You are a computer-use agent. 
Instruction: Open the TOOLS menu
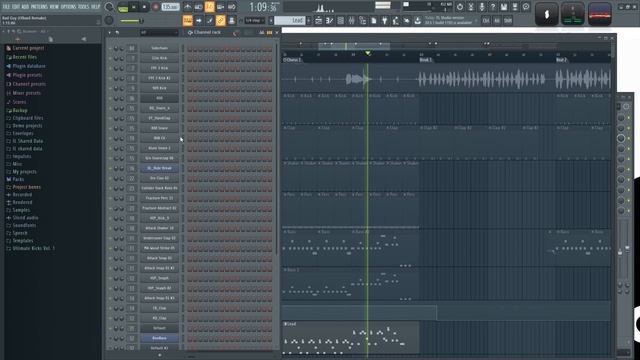(x=83, y=7)
